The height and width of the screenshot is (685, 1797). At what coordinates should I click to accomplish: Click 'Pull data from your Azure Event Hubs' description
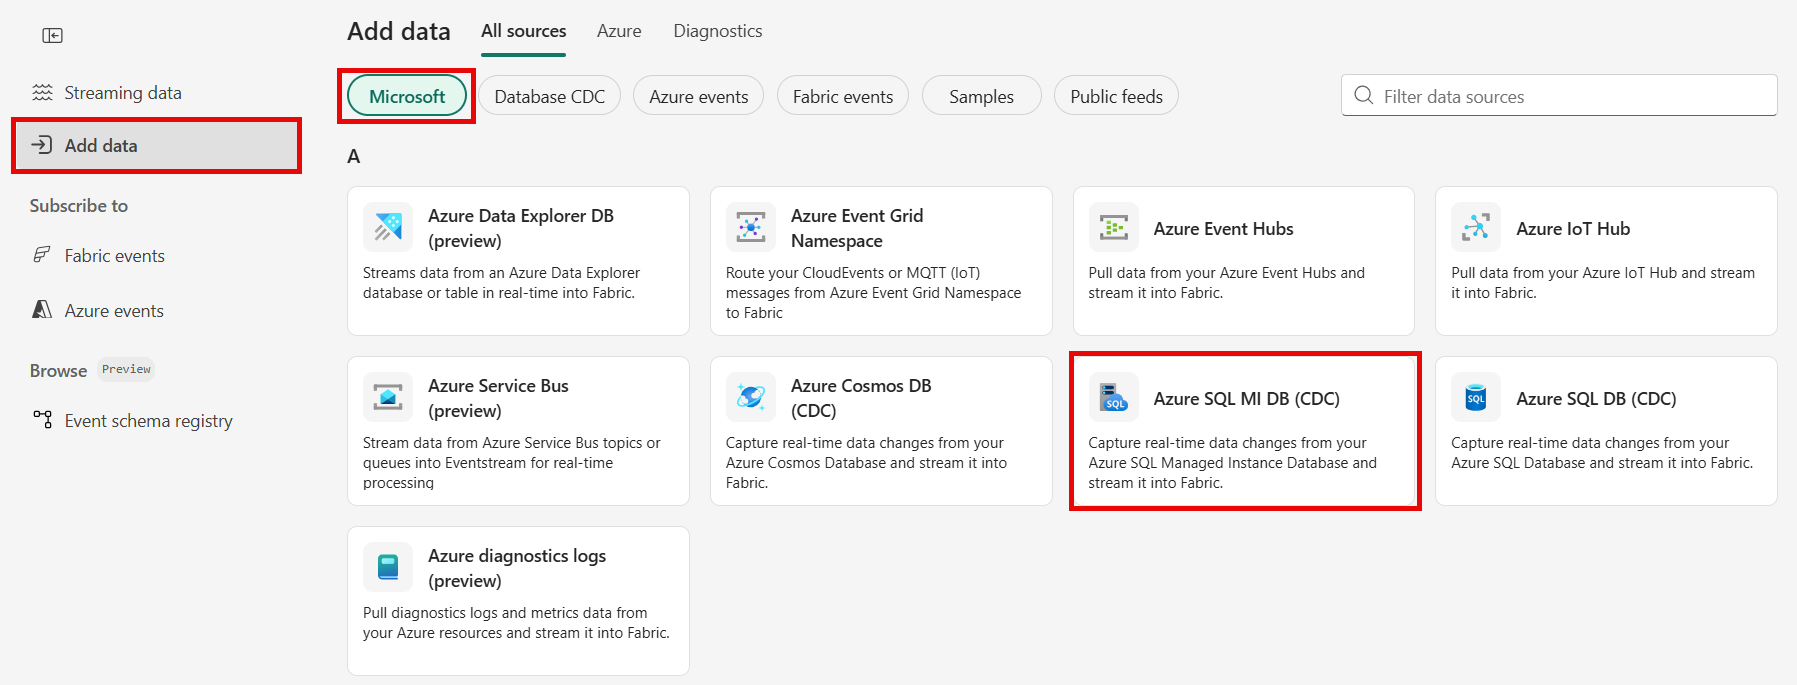coord(1226,283)
